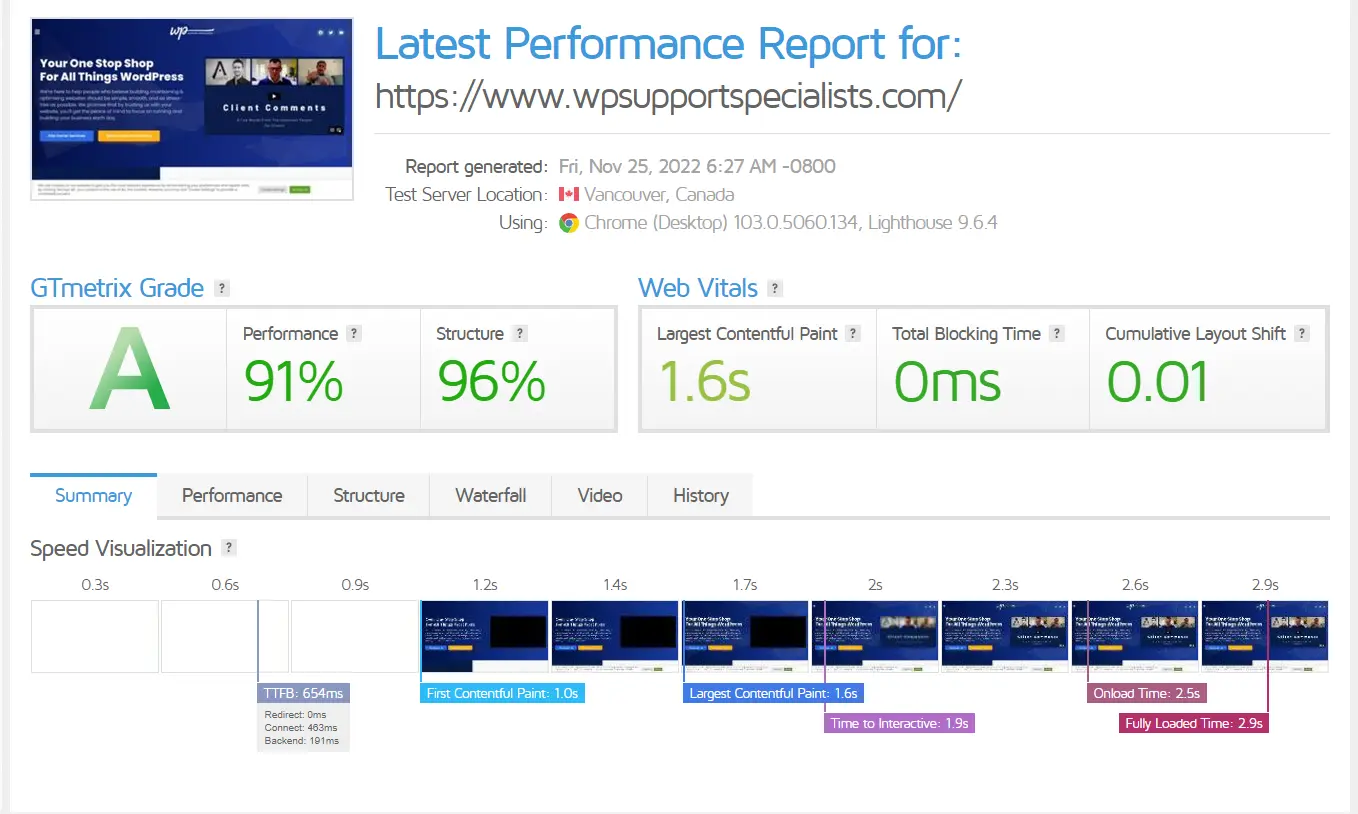
Task: Open the Video tab
Action: pyautogui.click(x=600, y=496)
